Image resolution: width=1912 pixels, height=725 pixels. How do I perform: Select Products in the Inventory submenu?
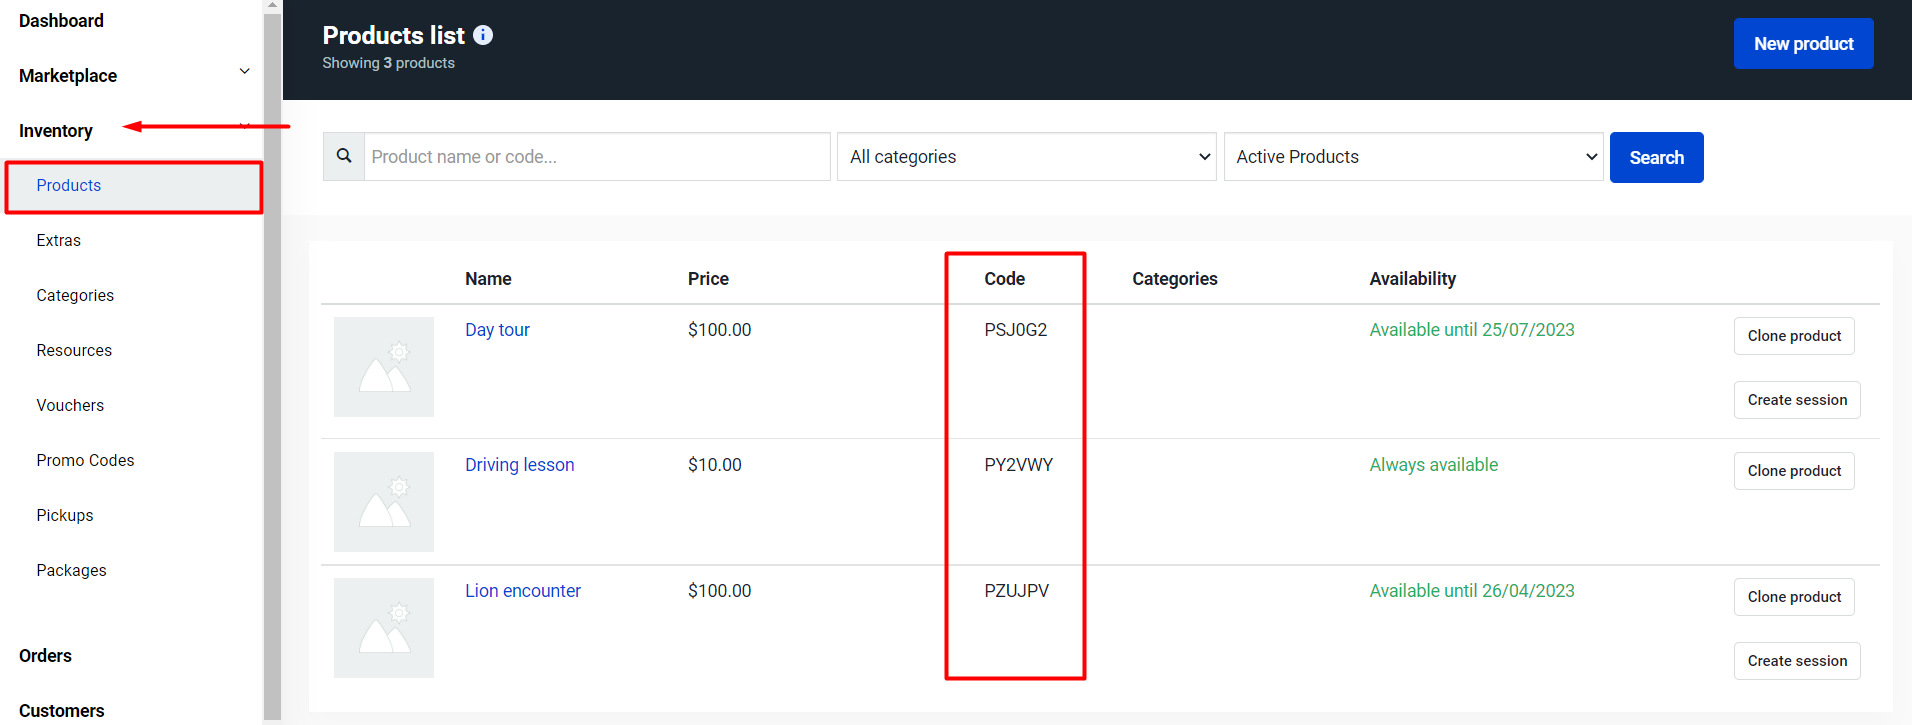[69, 186]
